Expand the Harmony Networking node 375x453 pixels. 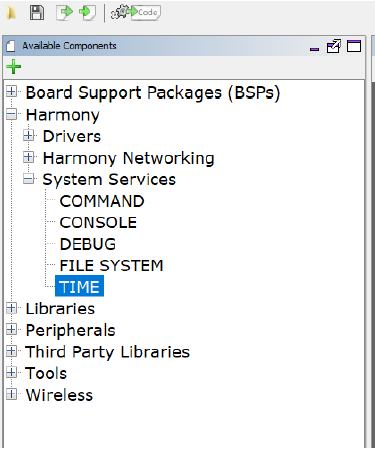tap(29, 157)
